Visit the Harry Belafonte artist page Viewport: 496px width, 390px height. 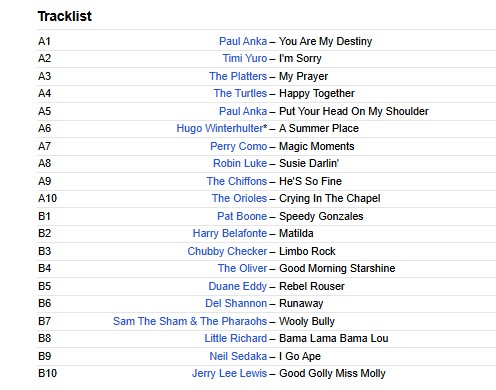coord(230,233)
